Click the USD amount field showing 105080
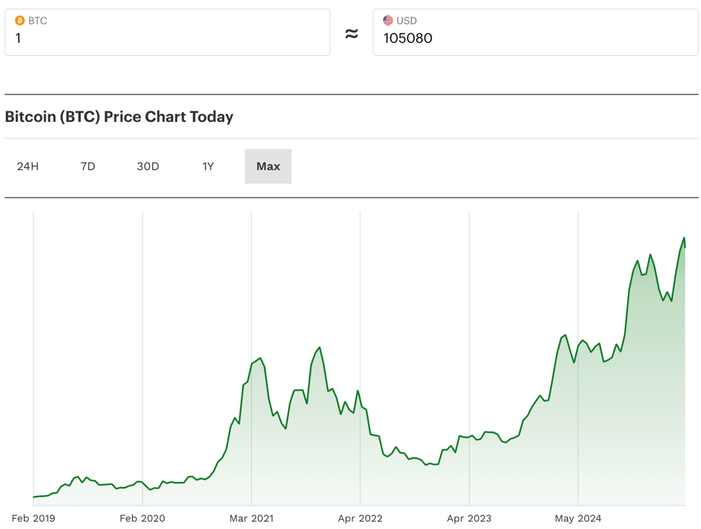The image size is (701, 529). coord(536,32)
